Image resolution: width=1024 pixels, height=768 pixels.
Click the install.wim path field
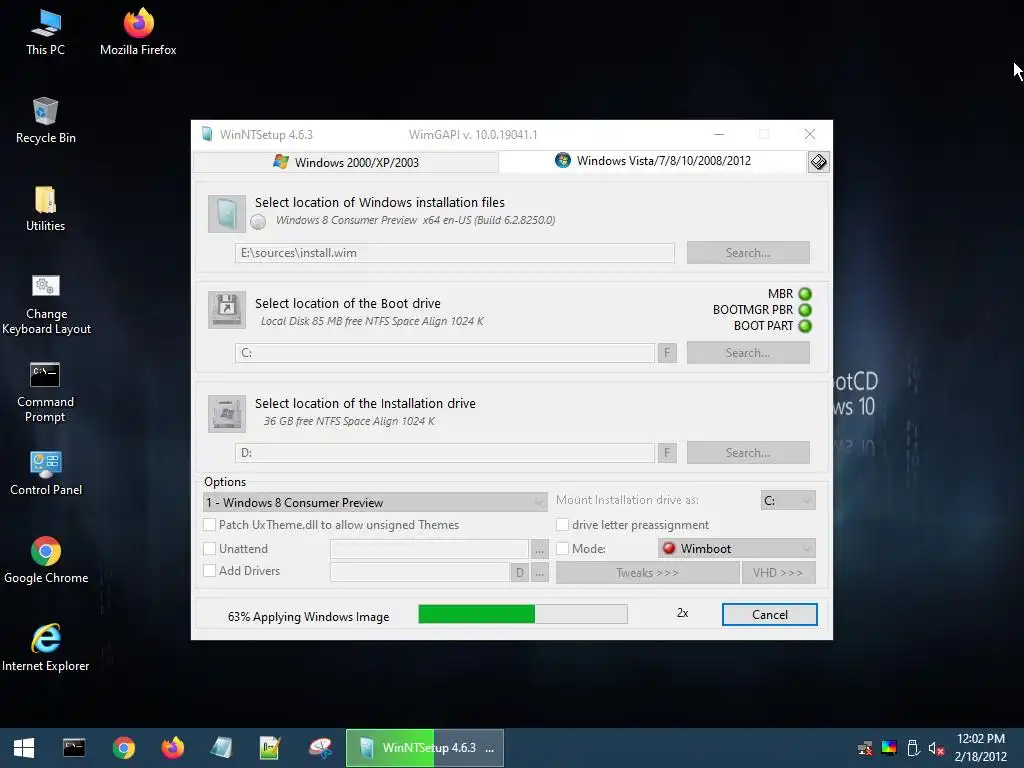455,253
